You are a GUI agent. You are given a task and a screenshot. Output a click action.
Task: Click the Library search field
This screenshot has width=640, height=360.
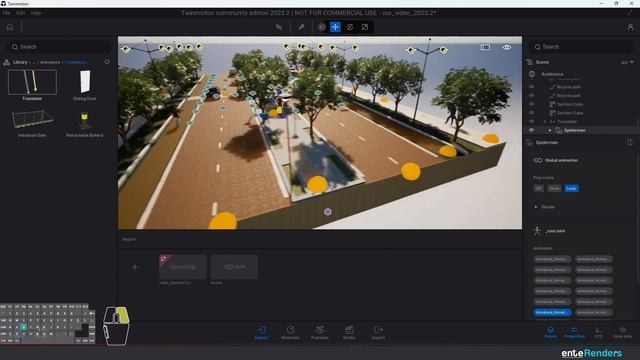tap(59, 47)
